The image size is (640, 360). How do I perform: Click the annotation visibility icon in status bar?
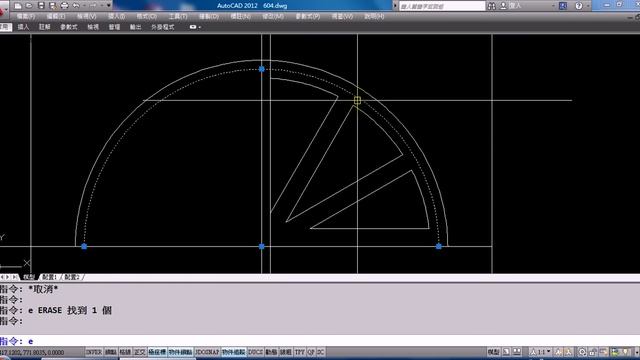point(558,352)
